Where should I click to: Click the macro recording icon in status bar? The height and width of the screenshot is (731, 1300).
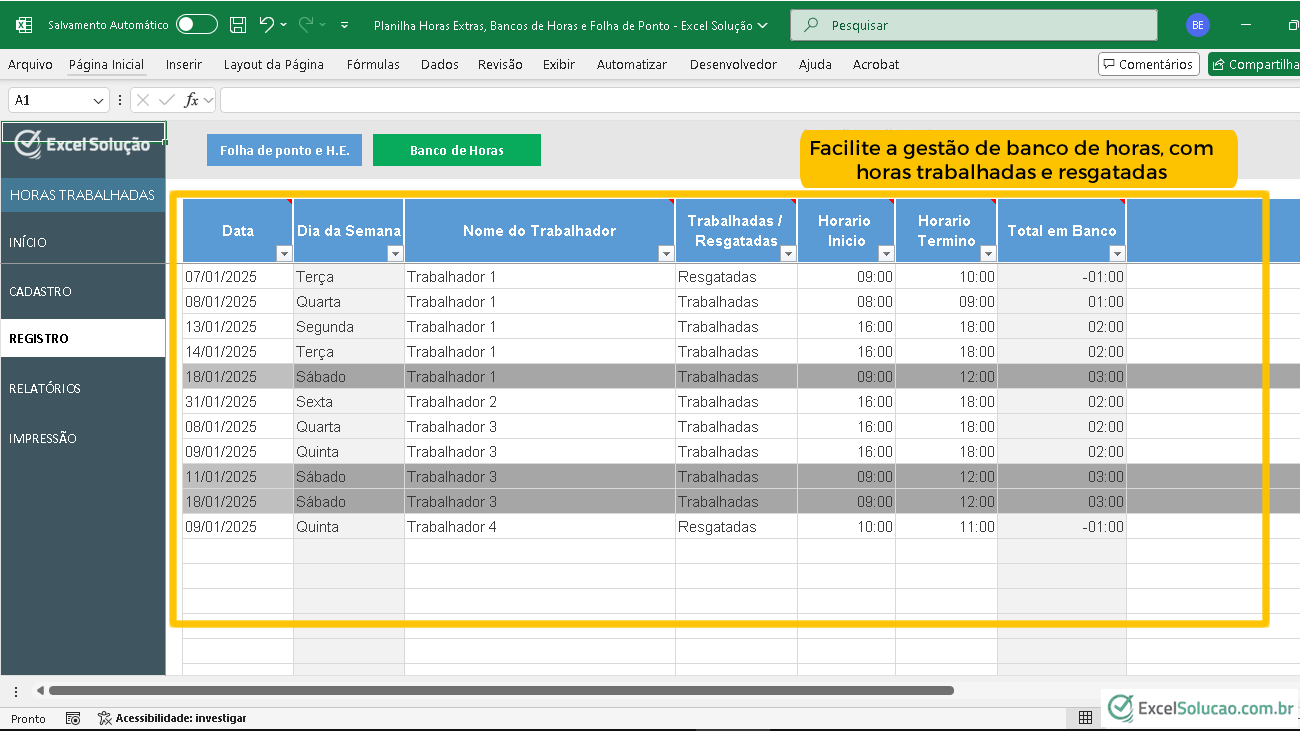(x=73, y=718)
